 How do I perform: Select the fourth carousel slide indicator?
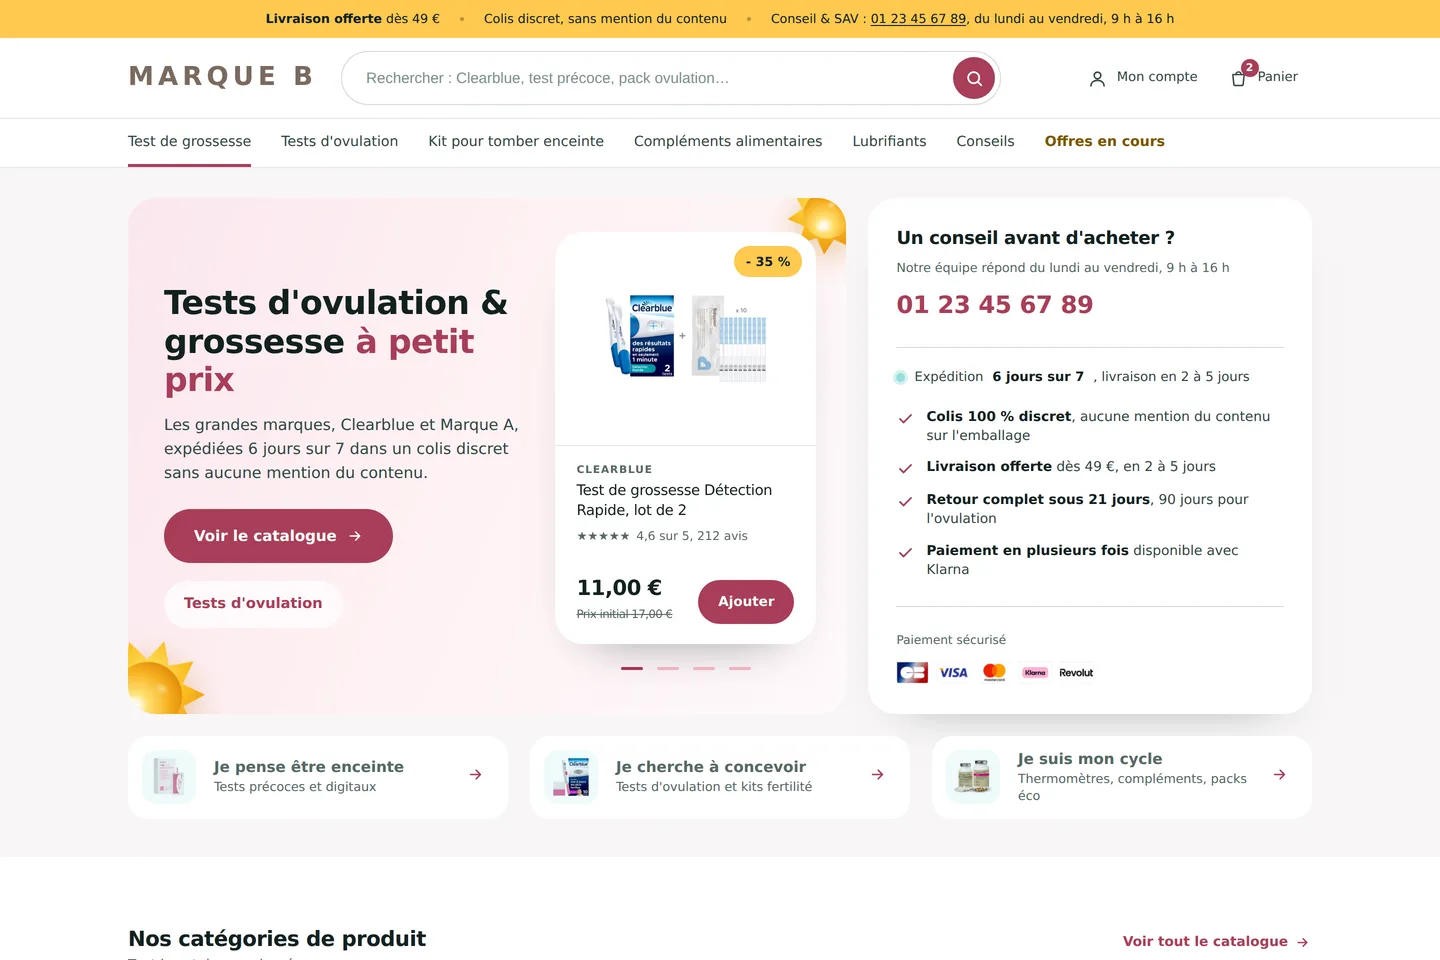click(x=740, y=668)
